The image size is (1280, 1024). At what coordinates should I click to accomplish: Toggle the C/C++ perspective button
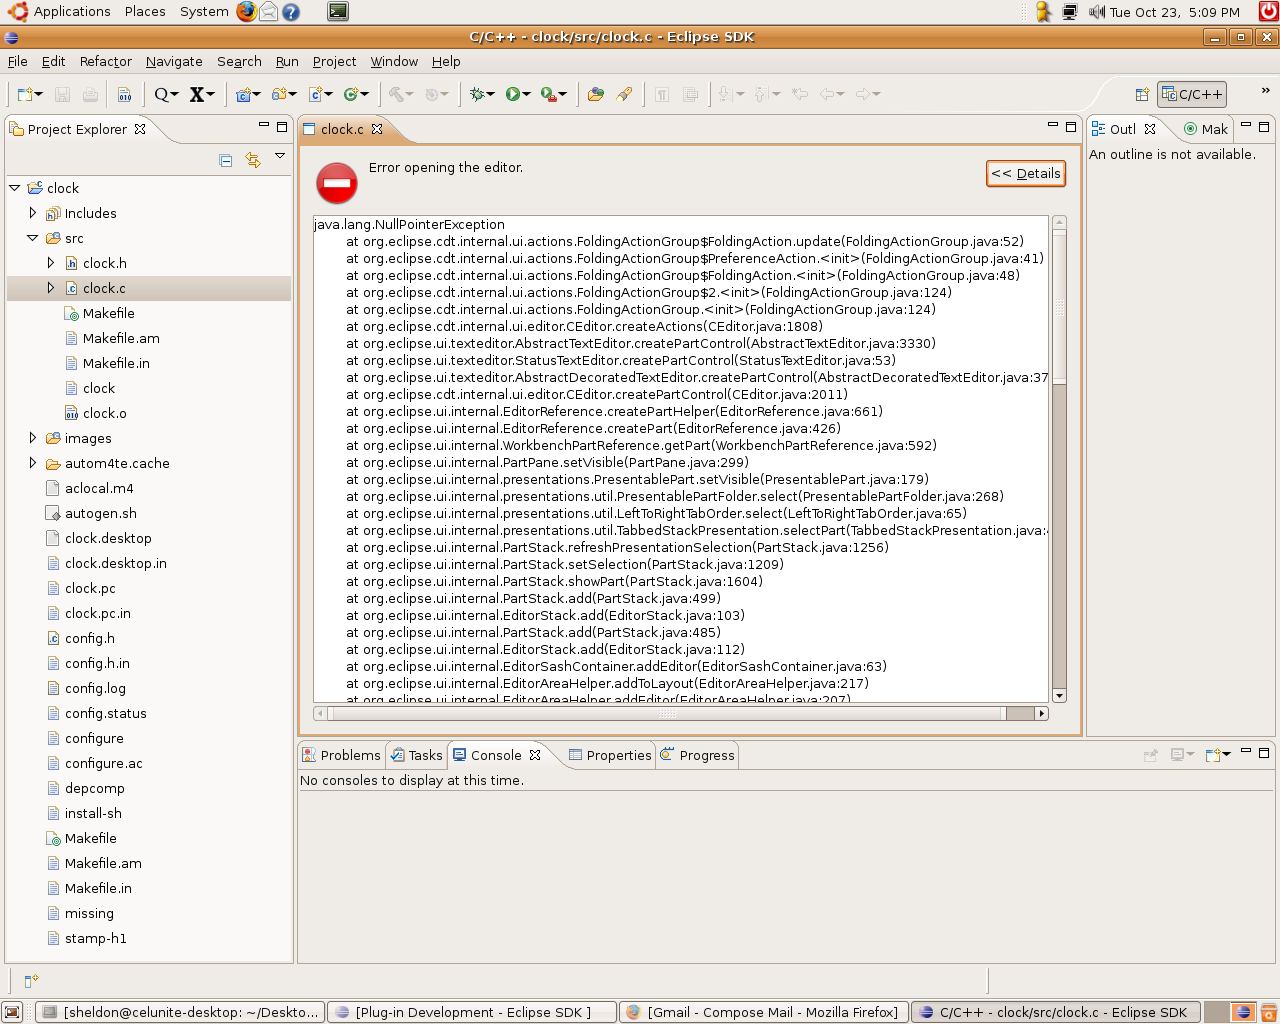coord(1192,94)
